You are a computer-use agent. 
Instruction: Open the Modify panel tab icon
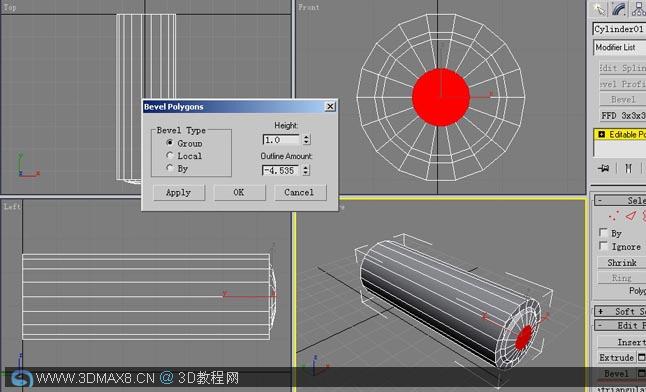tap(618, 9)
